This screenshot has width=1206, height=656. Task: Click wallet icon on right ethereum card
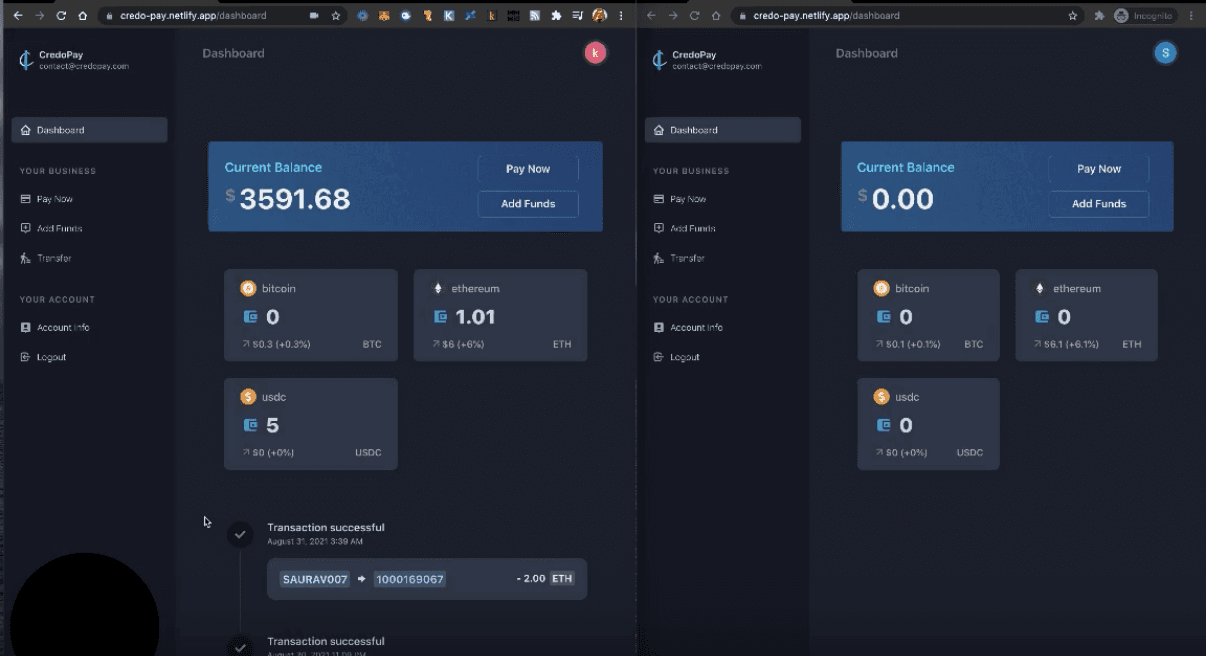pos(1041,317)
